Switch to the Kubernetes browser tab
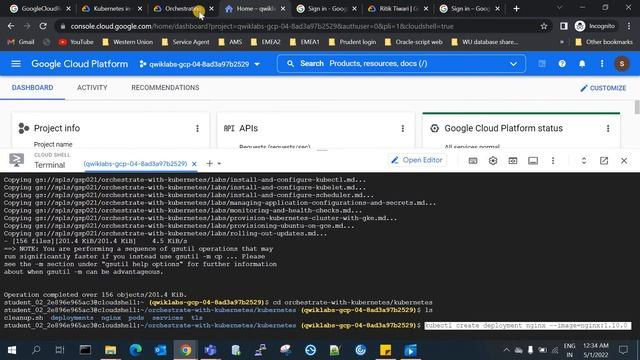The height and width of the screenshot is (360, 640). coord(111,9)
